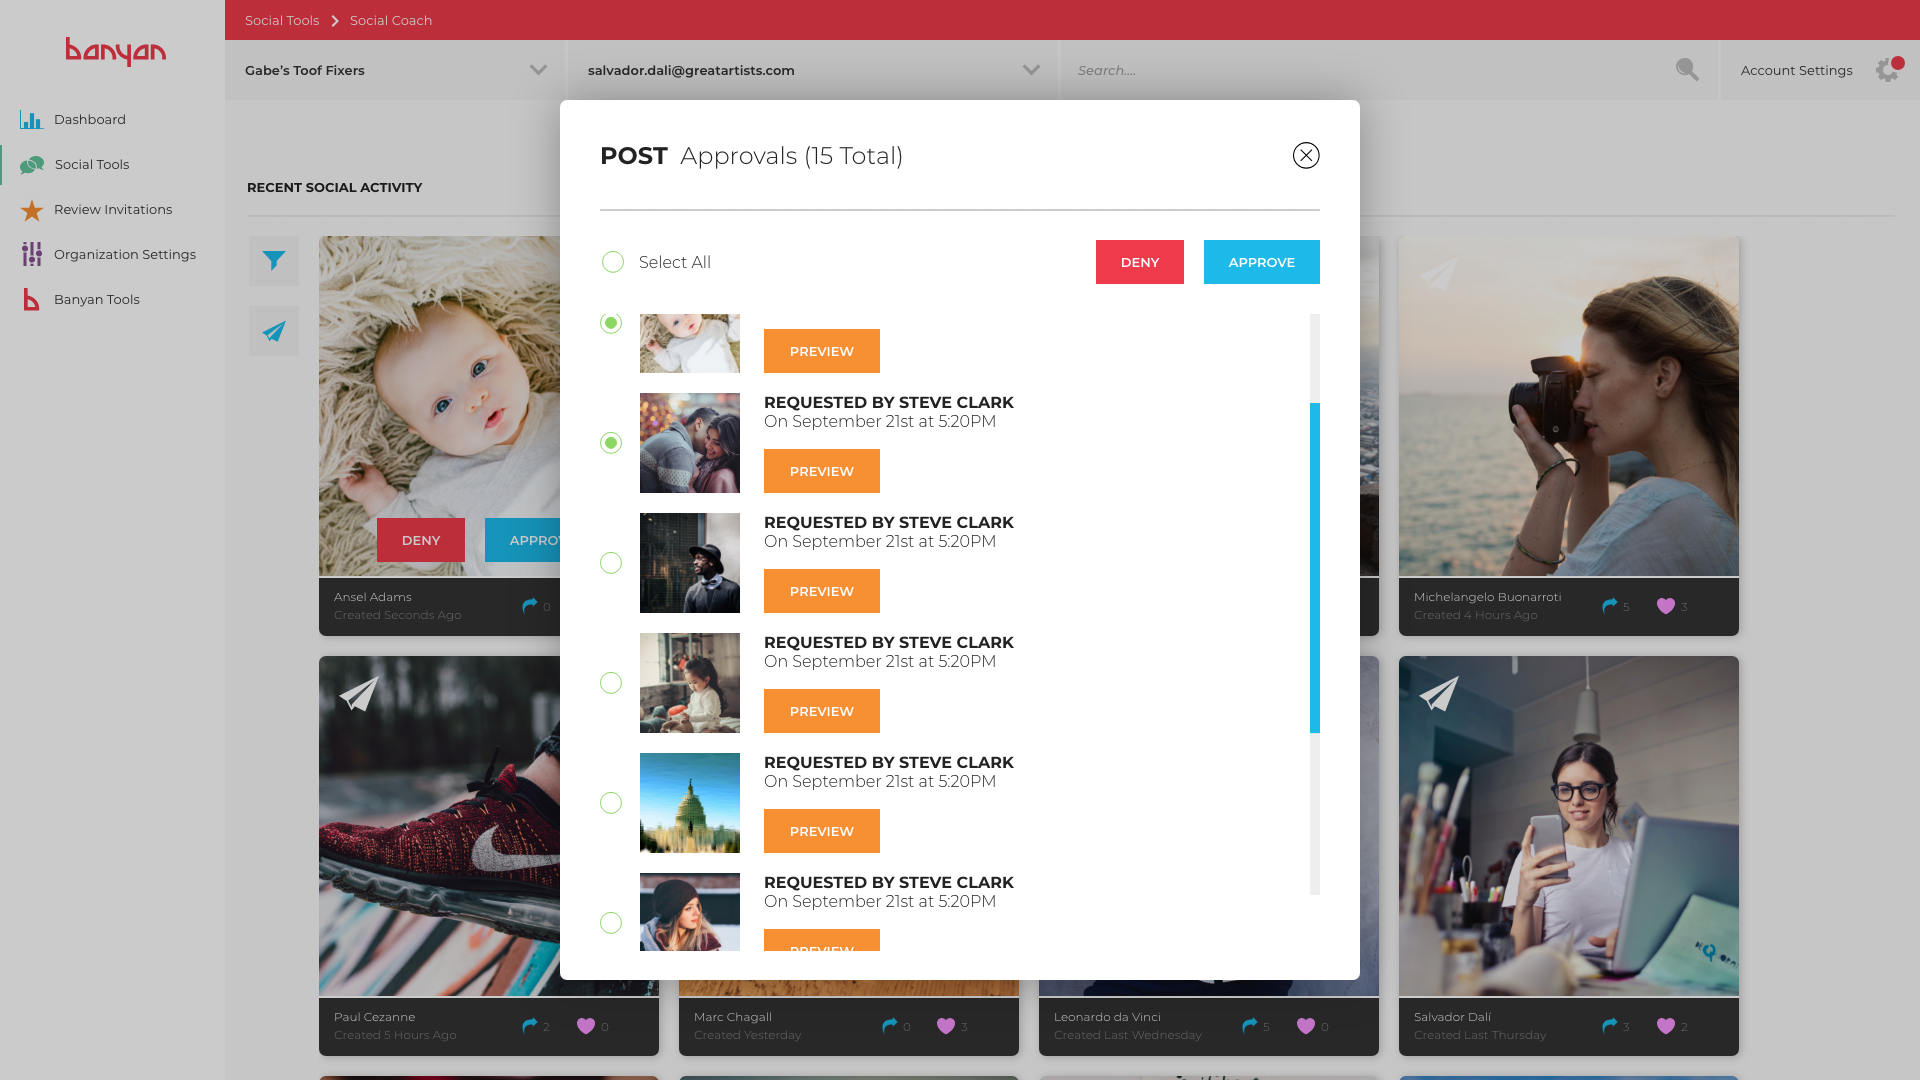Click the Organization Settings sliders icon
1920x1080 pixels.
click(32, 254)
